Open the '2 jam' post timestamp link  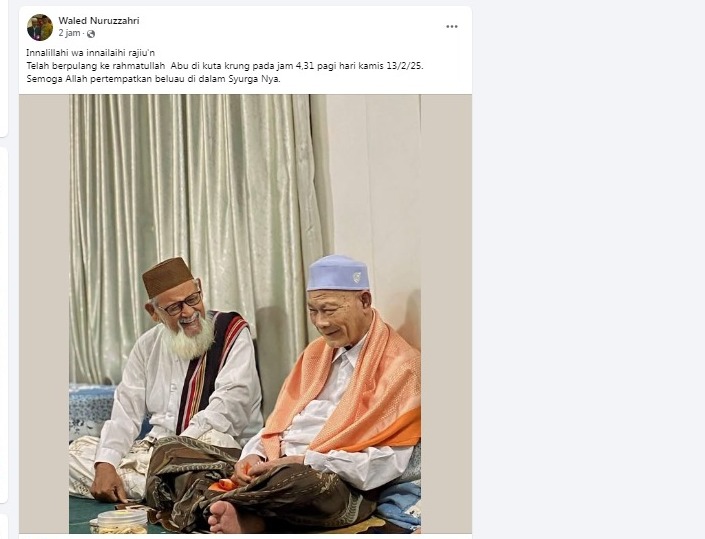(69, 33)
